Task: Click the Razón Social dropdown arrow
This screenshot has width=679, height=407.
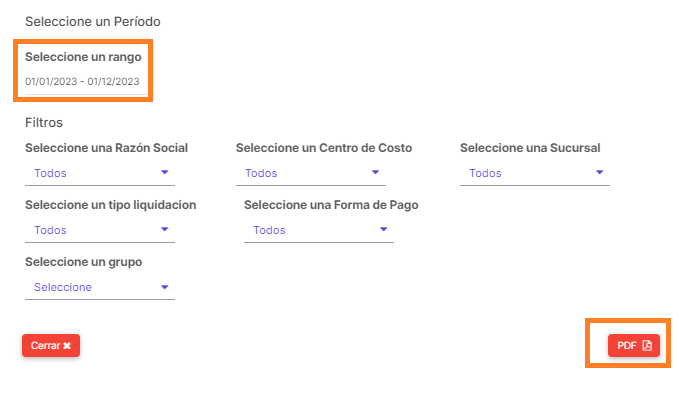Action: pos(165,172)
